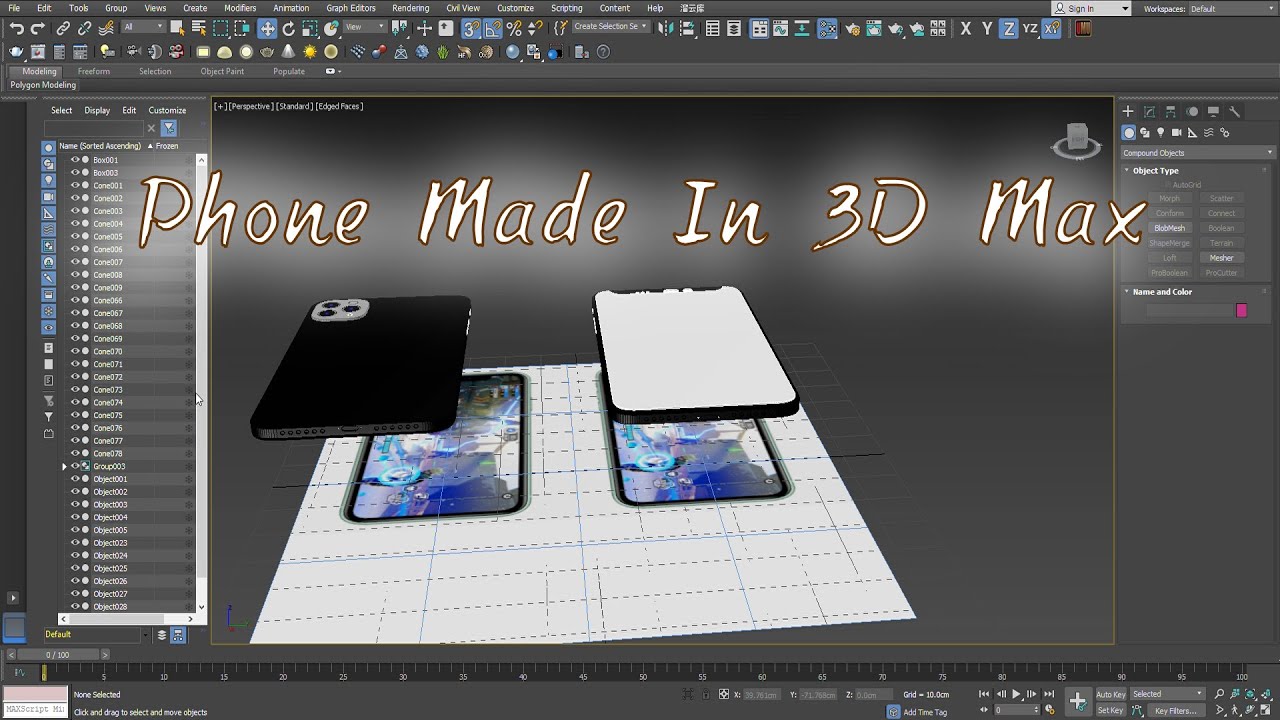This screenshot has height=720, width=1280.
Task: Open the Utilities wrench panel icon
Action: click(1235, 112)
